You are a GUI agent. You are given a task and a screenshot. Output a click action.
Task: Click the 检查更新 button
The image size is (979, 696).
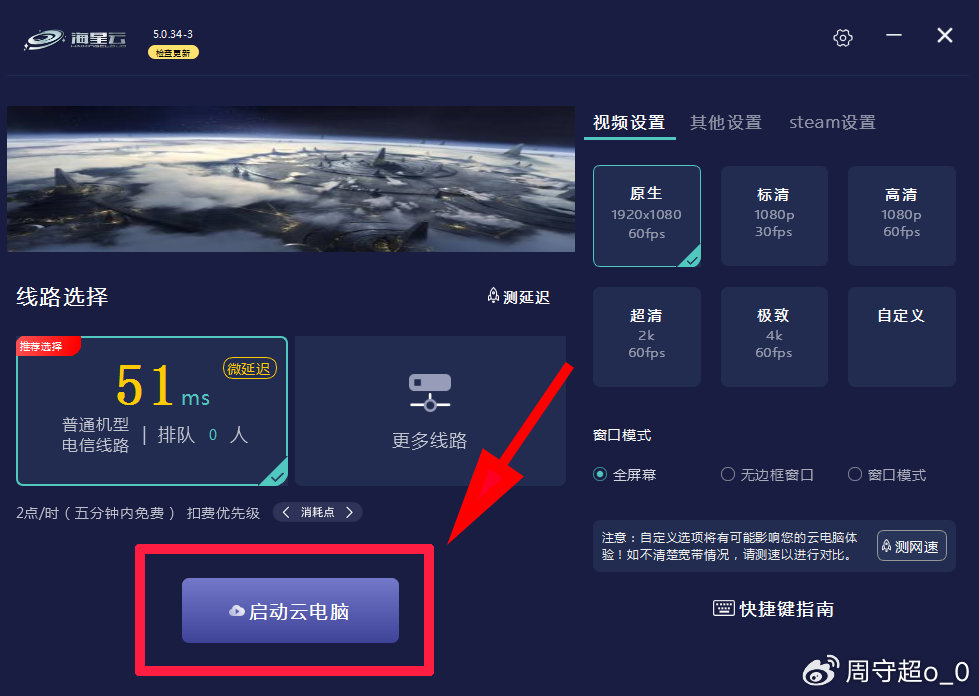tap(173, 53)
